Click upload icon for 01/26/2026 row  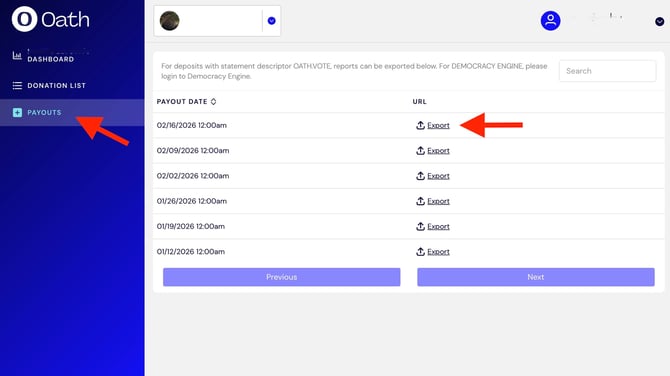pos(420,200)
